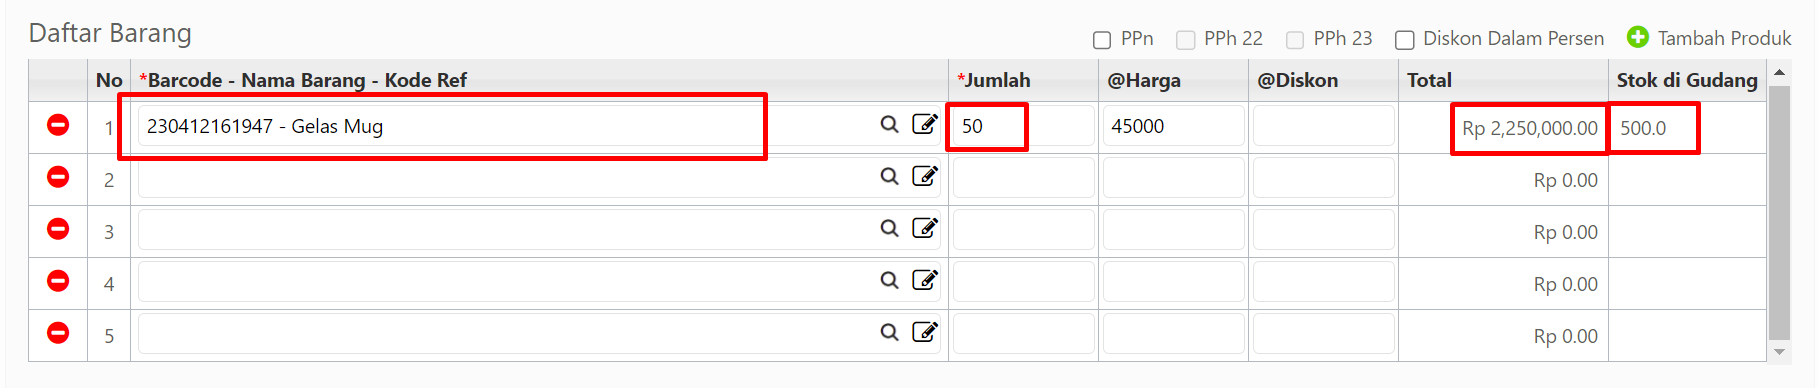
Task: Click the Tambah Produk link
Action: [1724, 38]
